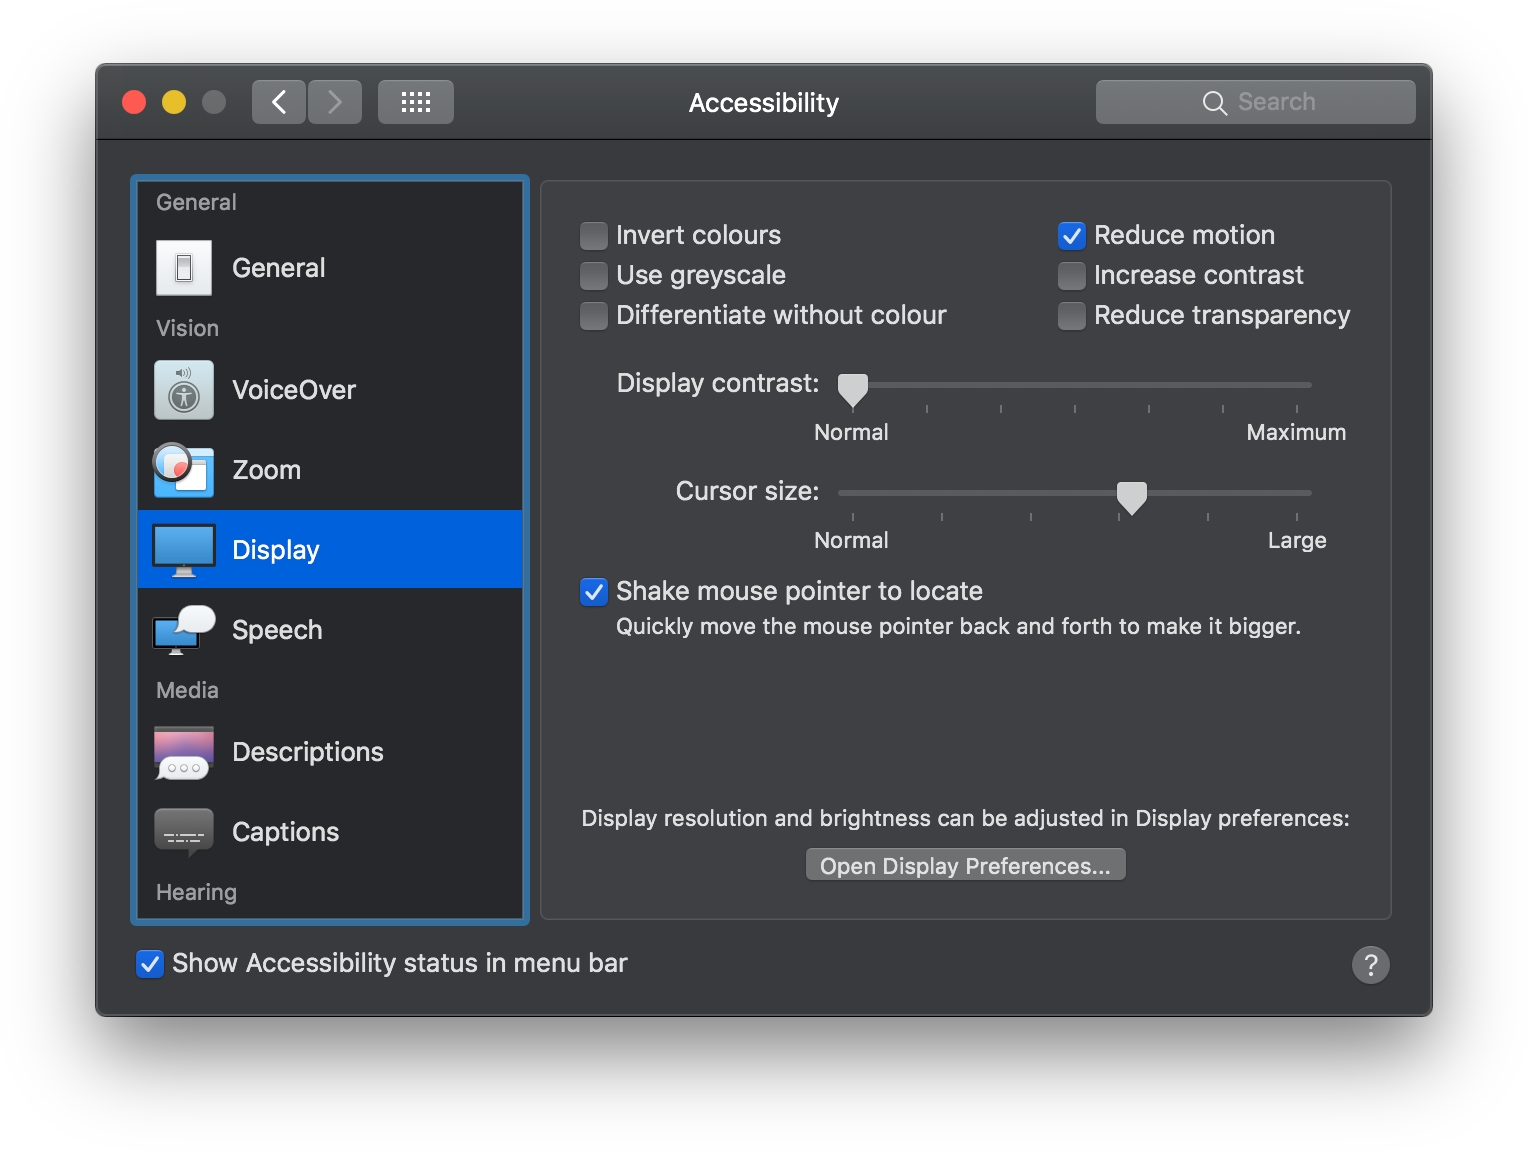Enable Reduce transparency checkbox
1528x1152 pixels.
[1072, 316]
